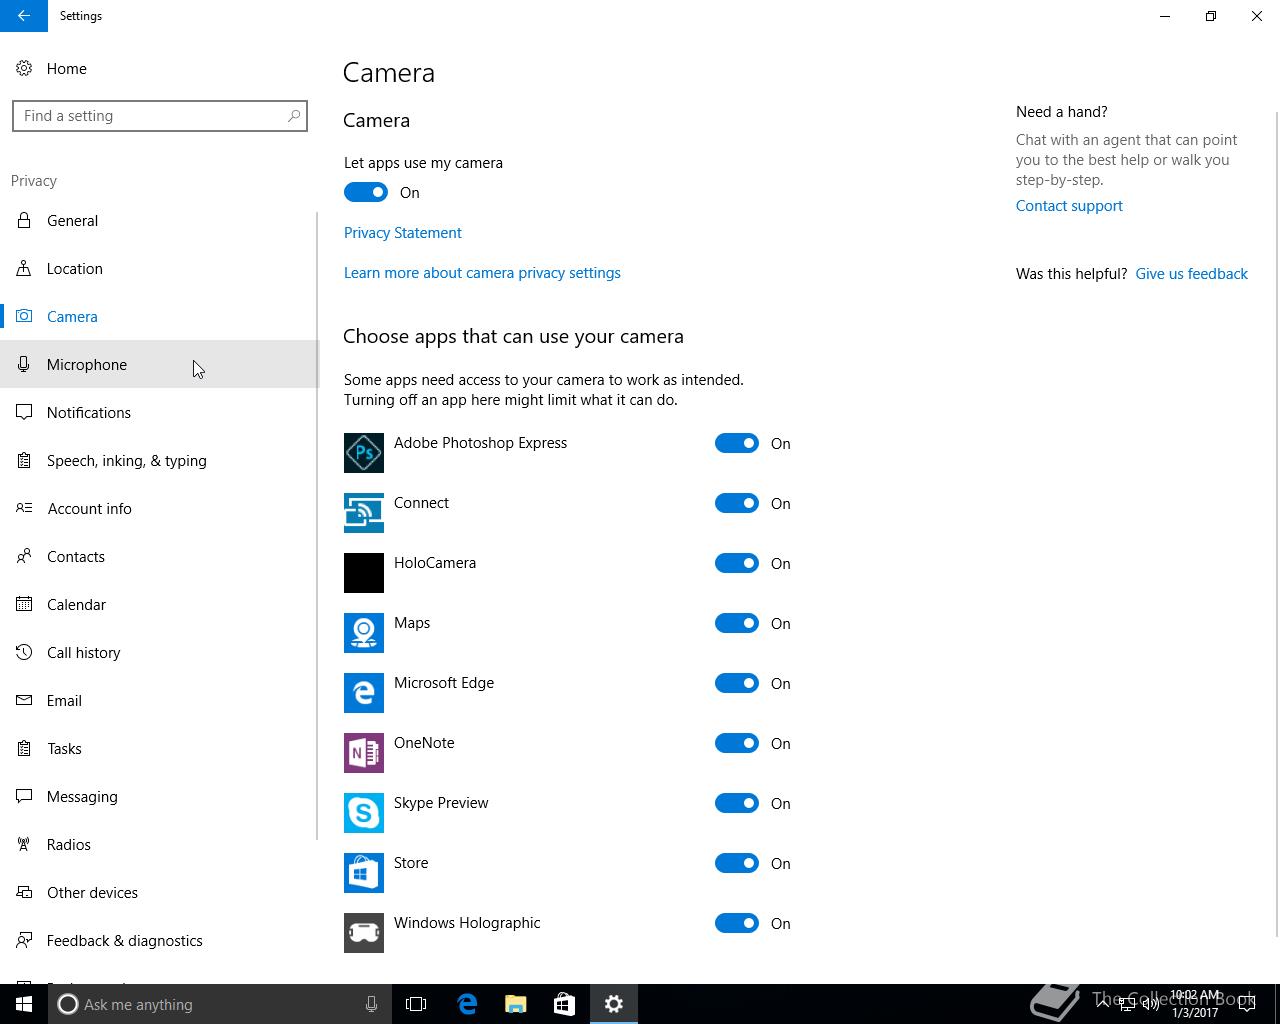Toggle Windows Holographic camera switch
Screen dimensions: 1280x1024
coord(737,923)
